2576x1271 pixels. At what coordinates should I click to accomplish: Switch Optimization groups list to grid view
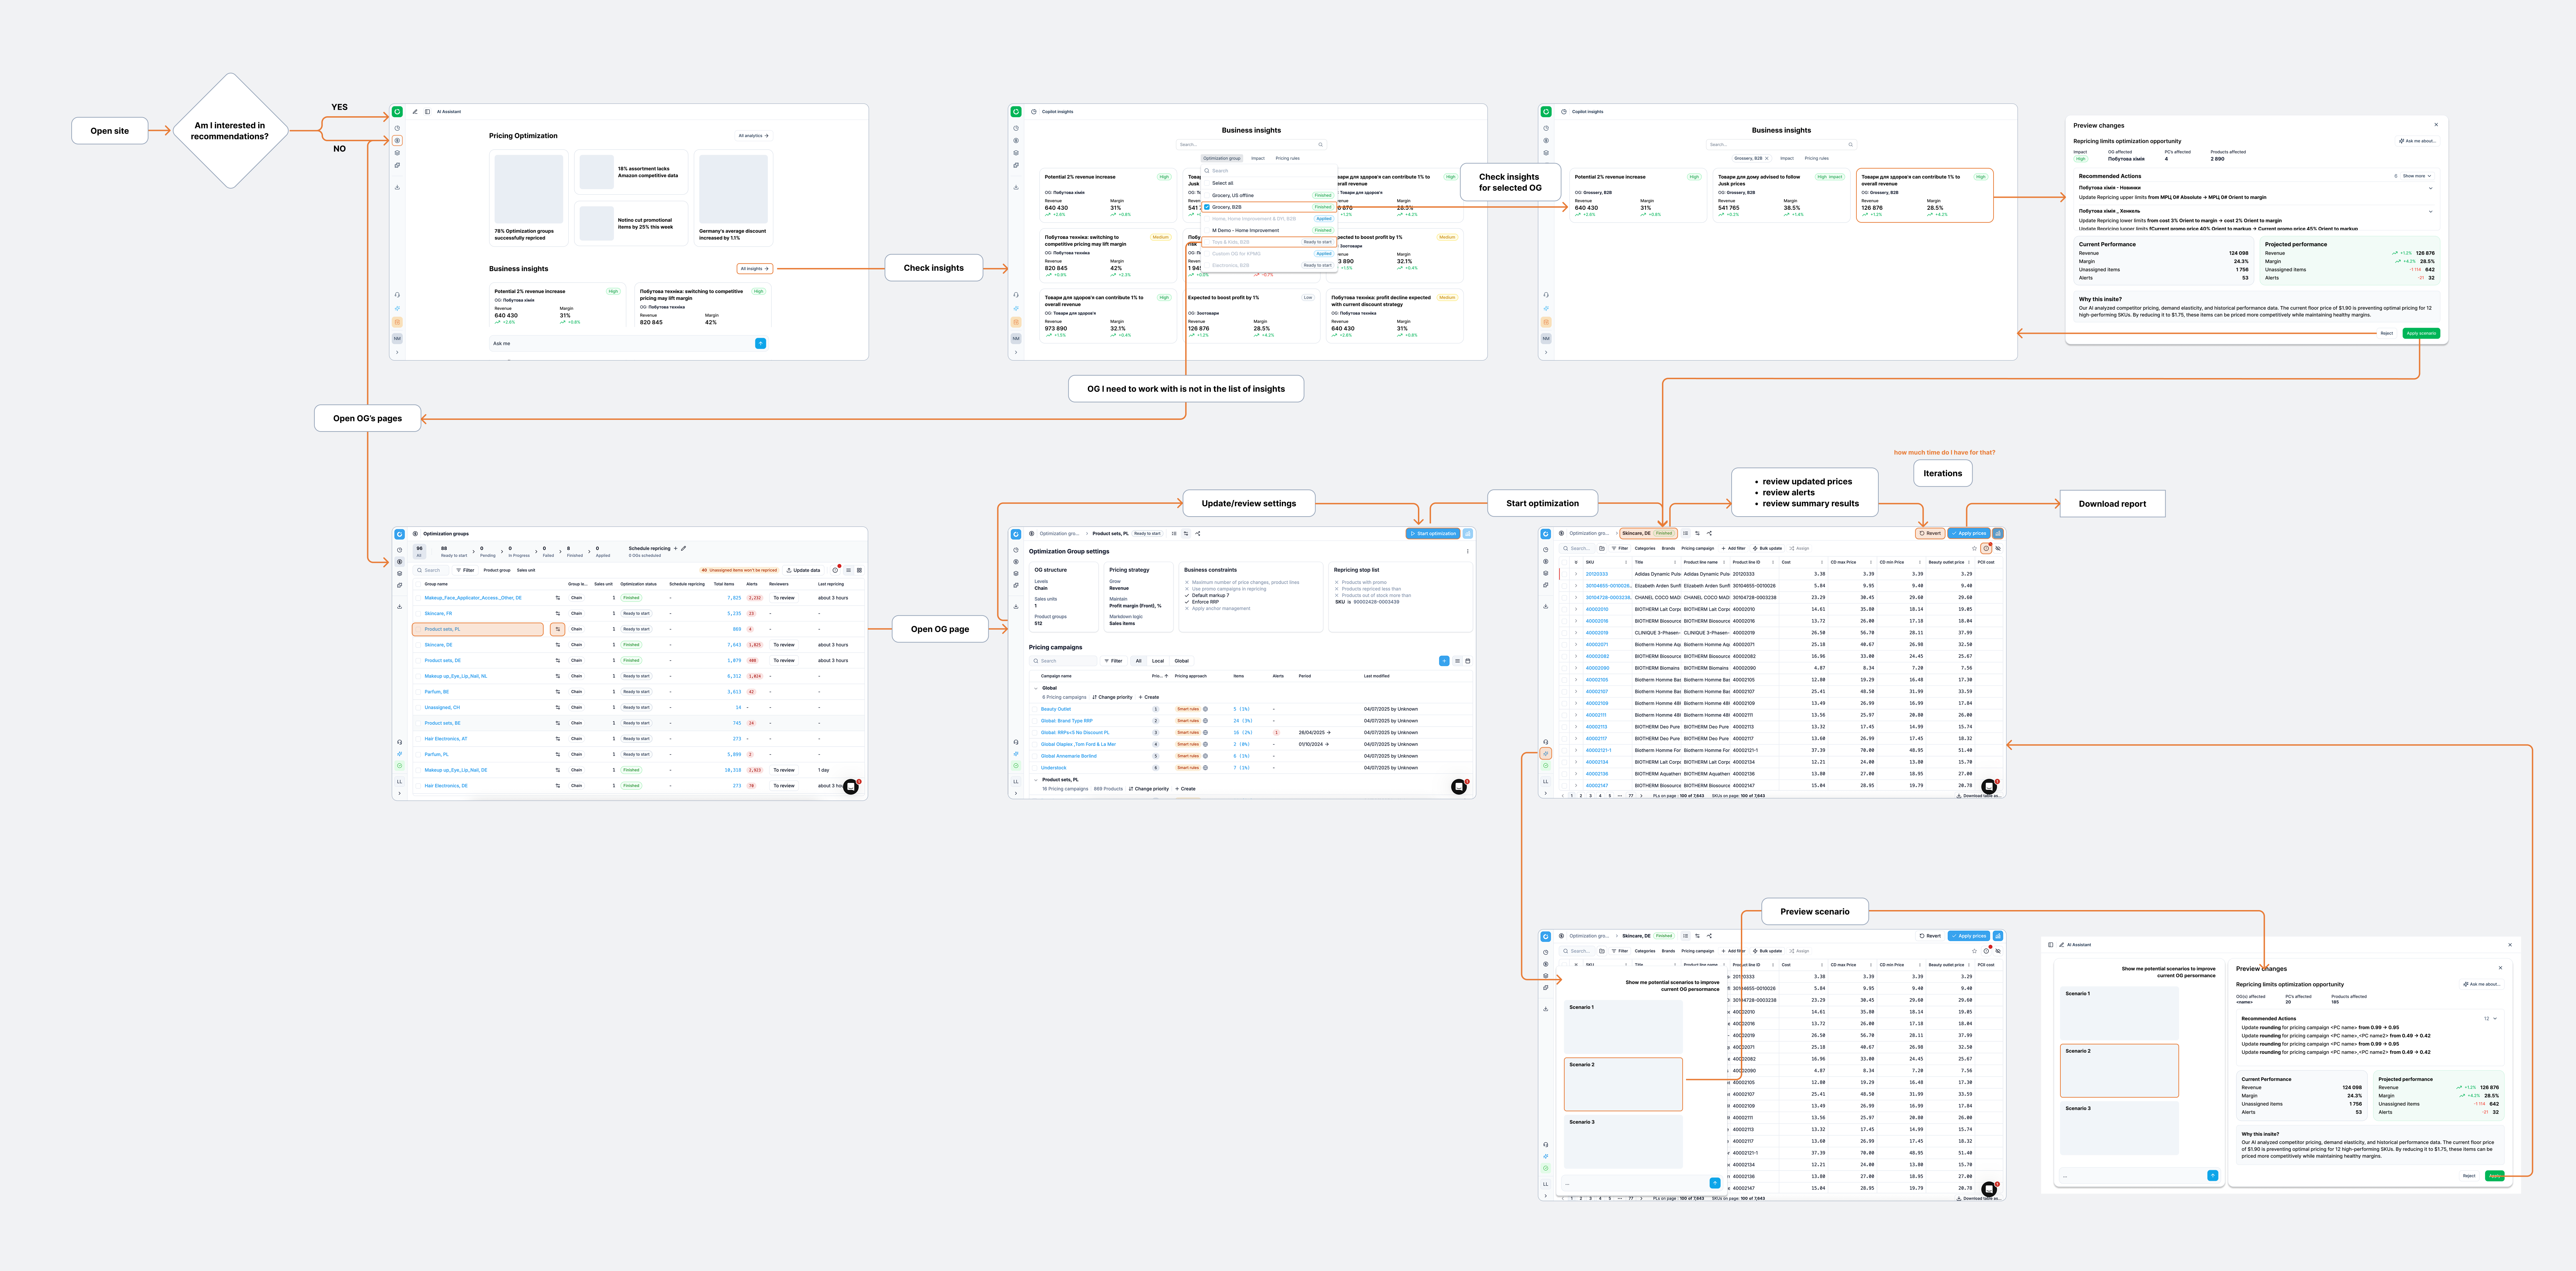(859, 570)
